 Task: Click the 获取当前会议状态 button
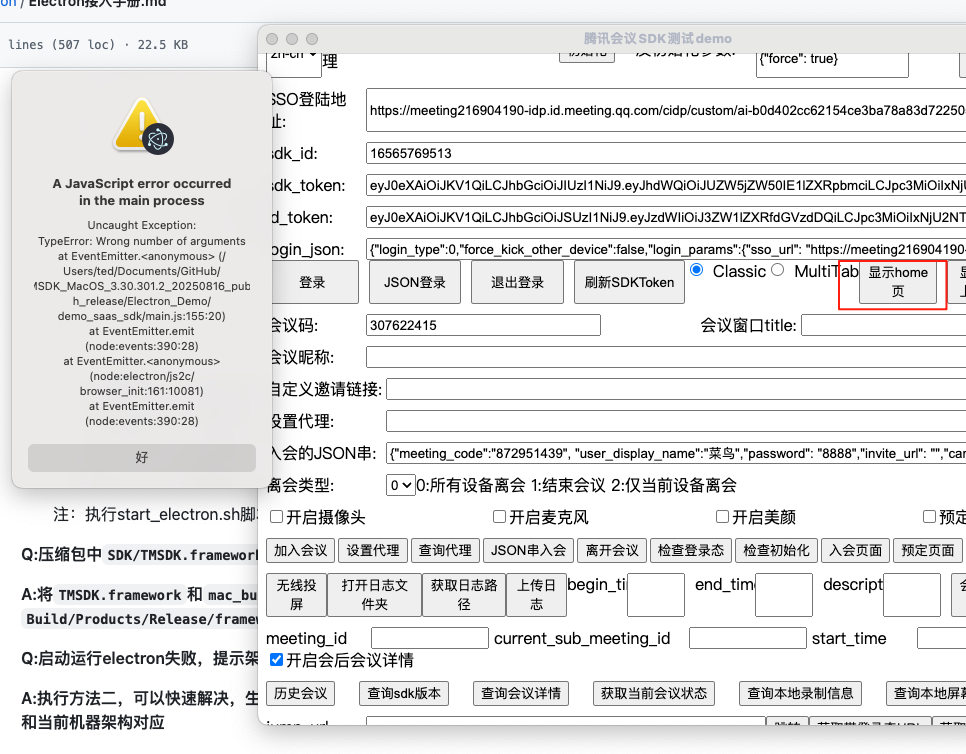pyautogui.click(x=654, y=694)
